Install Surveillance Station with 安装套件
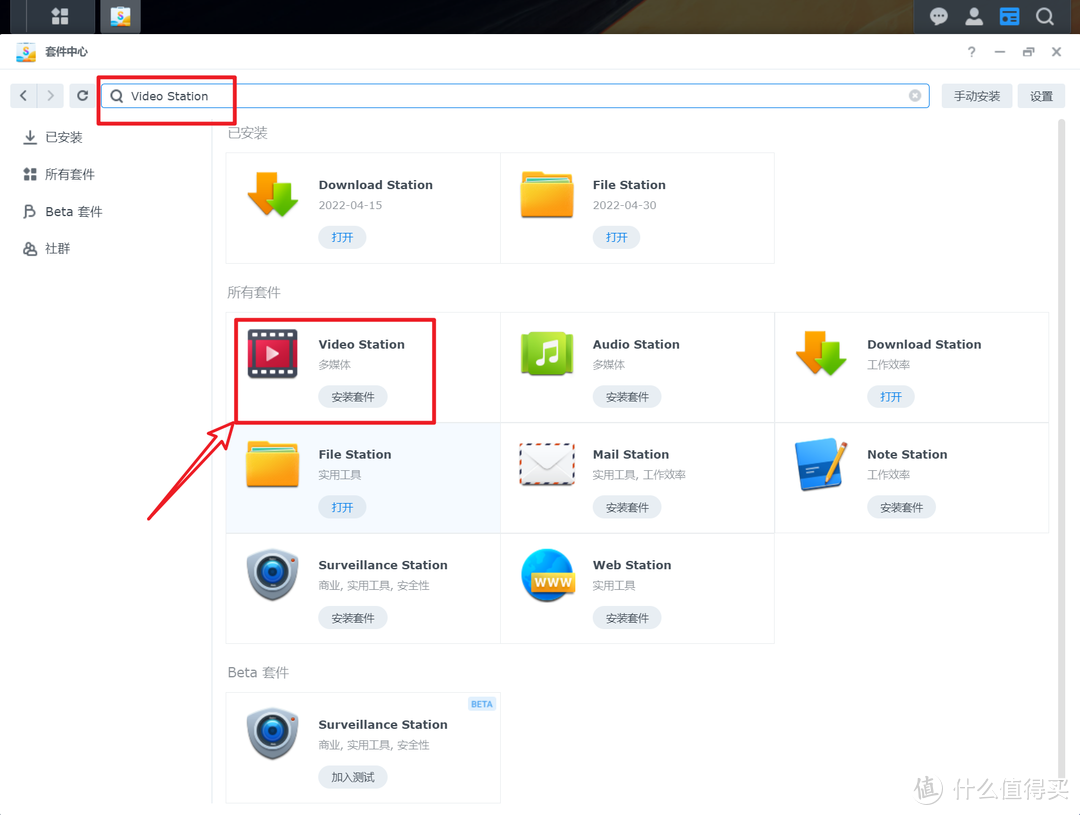1080x815 pixels. [353, 618]
